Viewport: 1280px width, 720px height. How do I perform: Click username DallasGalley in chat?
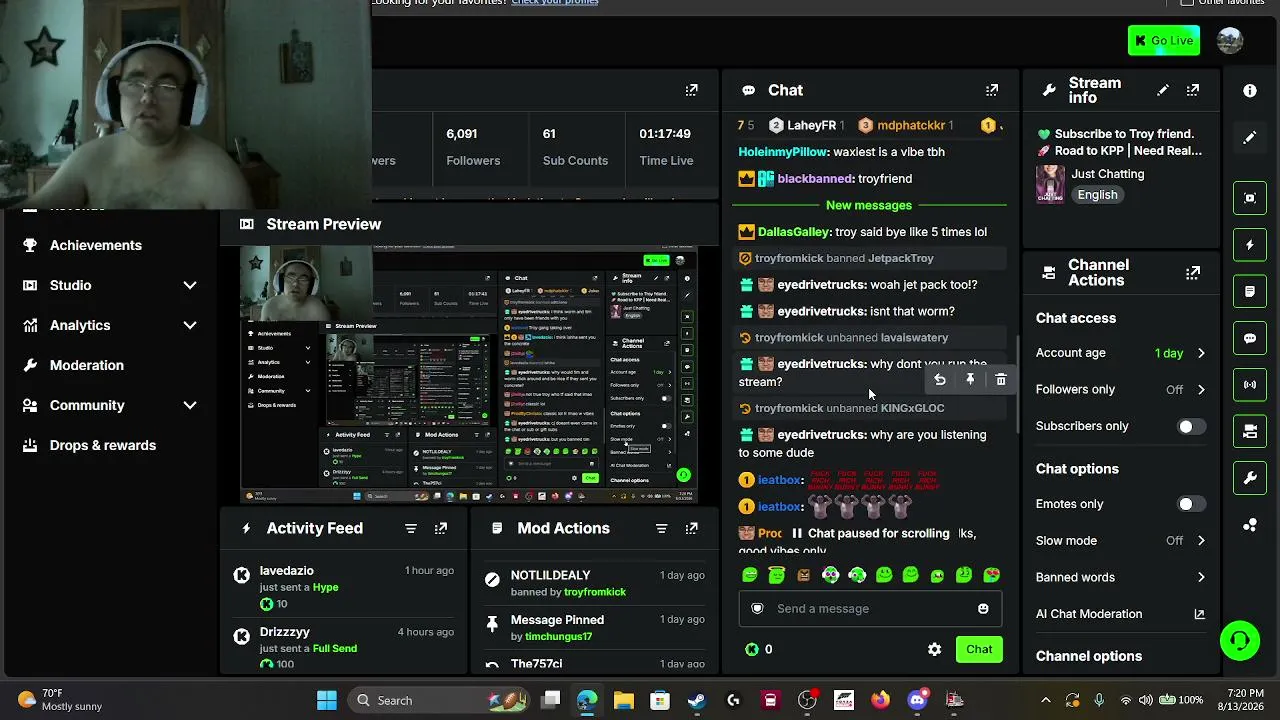point(794,232)
